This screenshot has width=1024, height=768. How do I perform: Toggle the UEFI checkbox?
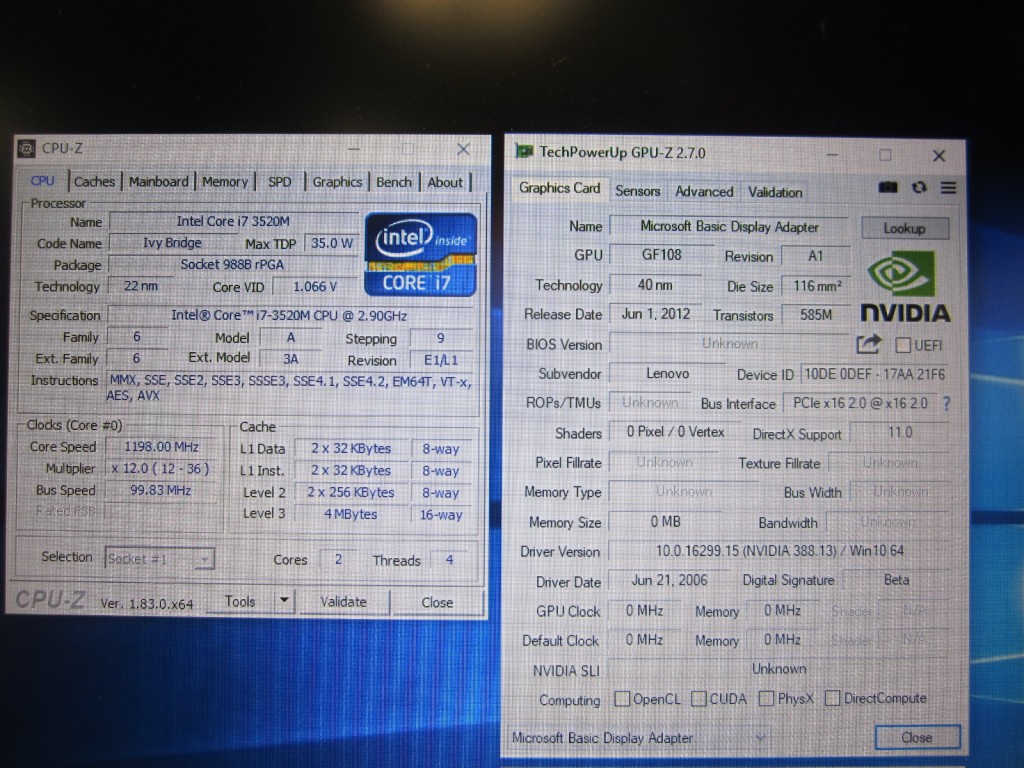903,345
